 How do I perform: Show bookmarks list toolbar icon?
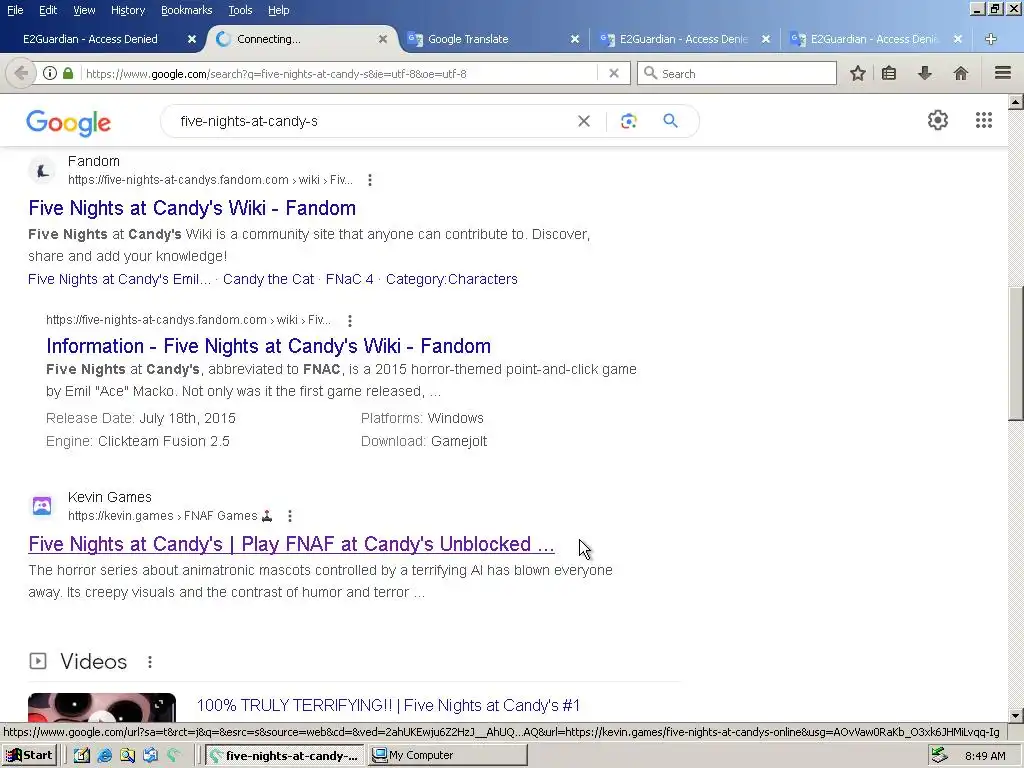tap(889, 73)
